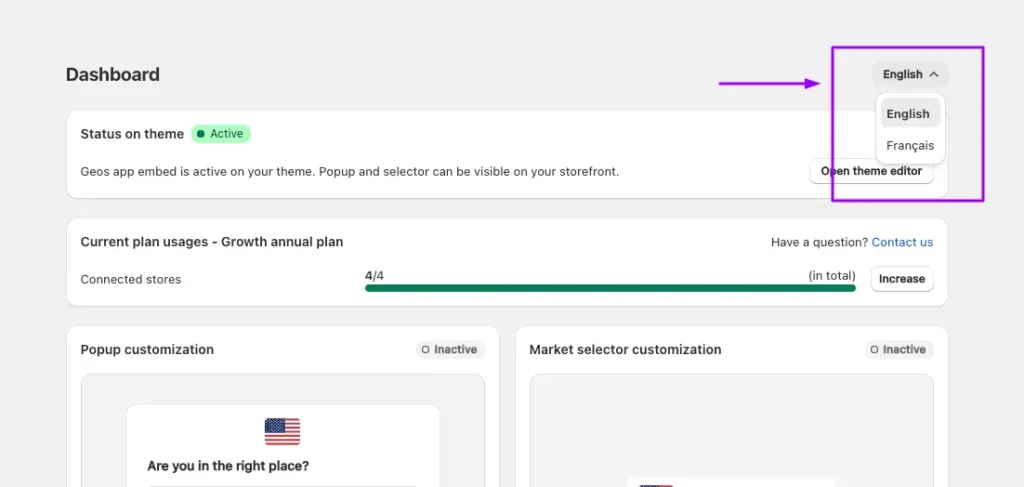Select English from the language menu
The image size is (1024, 487).
(908, 114)
